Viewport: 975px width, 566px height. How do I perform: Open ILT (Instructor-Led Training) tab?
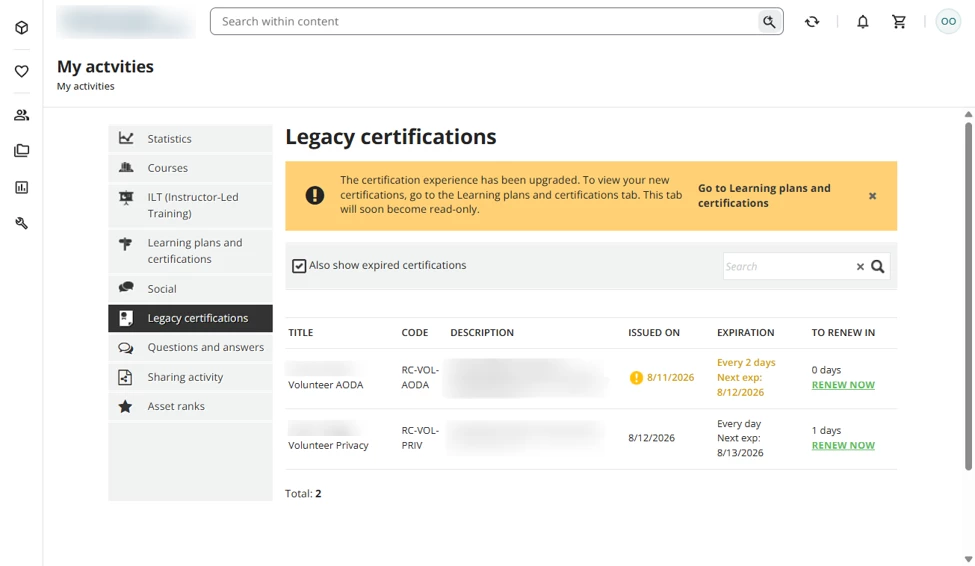[190, 205]
